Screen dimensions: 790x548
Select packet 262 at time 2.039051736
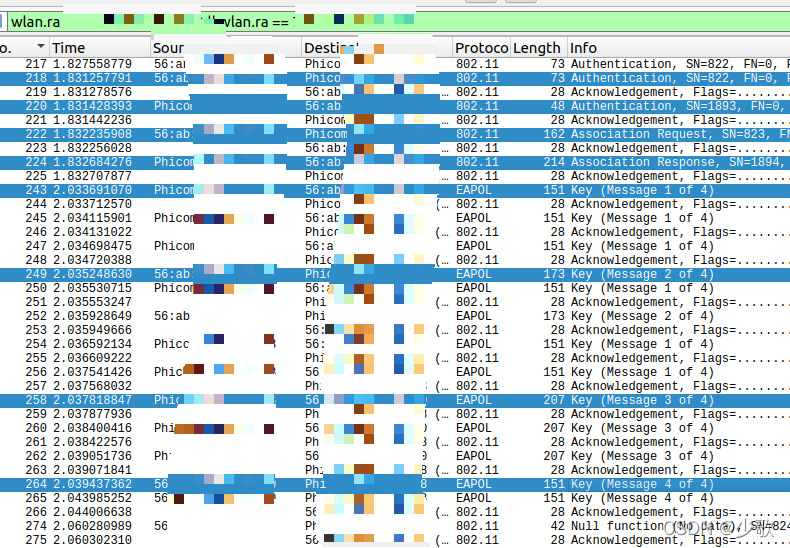point(395,456)
